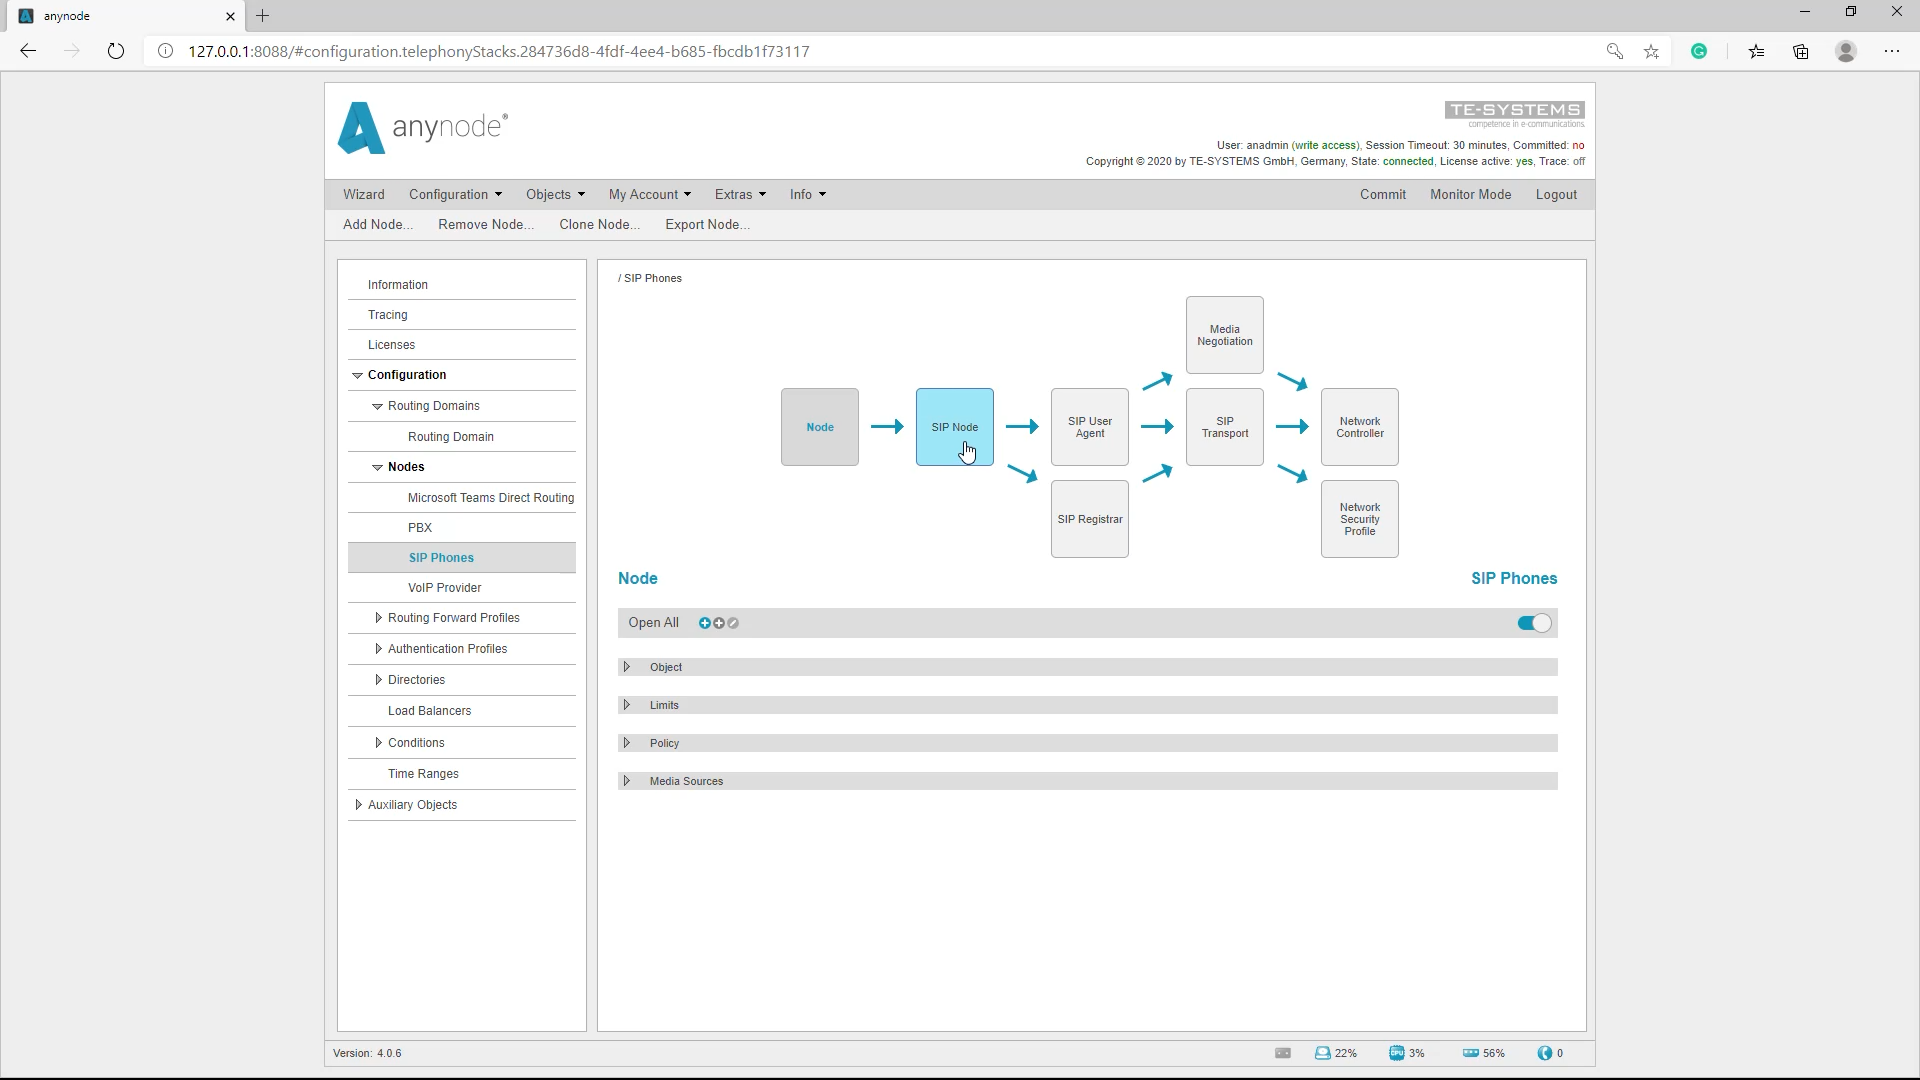Open the My Account dropdown menu

coord(650,194)
